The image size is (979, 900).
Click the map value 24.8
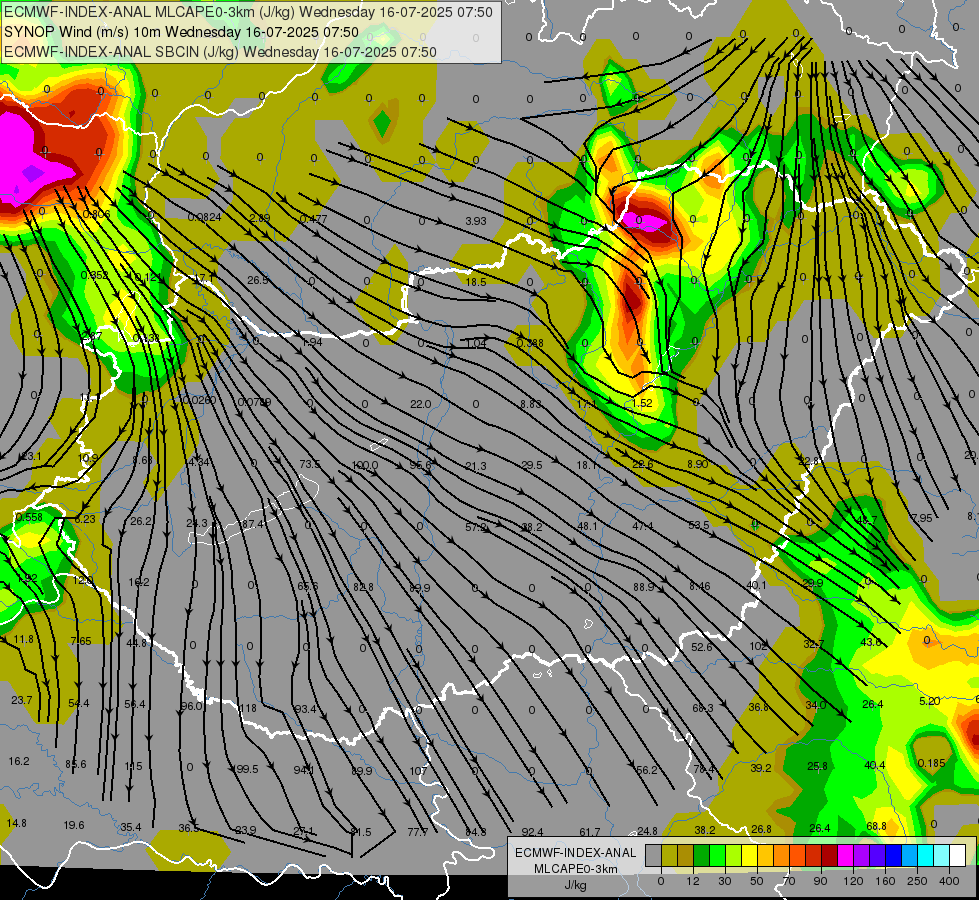647,831
